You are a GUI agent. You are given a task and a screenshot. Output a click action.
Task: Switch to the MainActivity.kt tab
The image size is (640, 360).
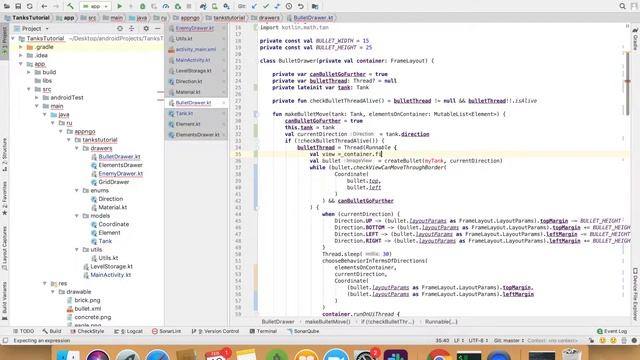(x=196, y=60)
